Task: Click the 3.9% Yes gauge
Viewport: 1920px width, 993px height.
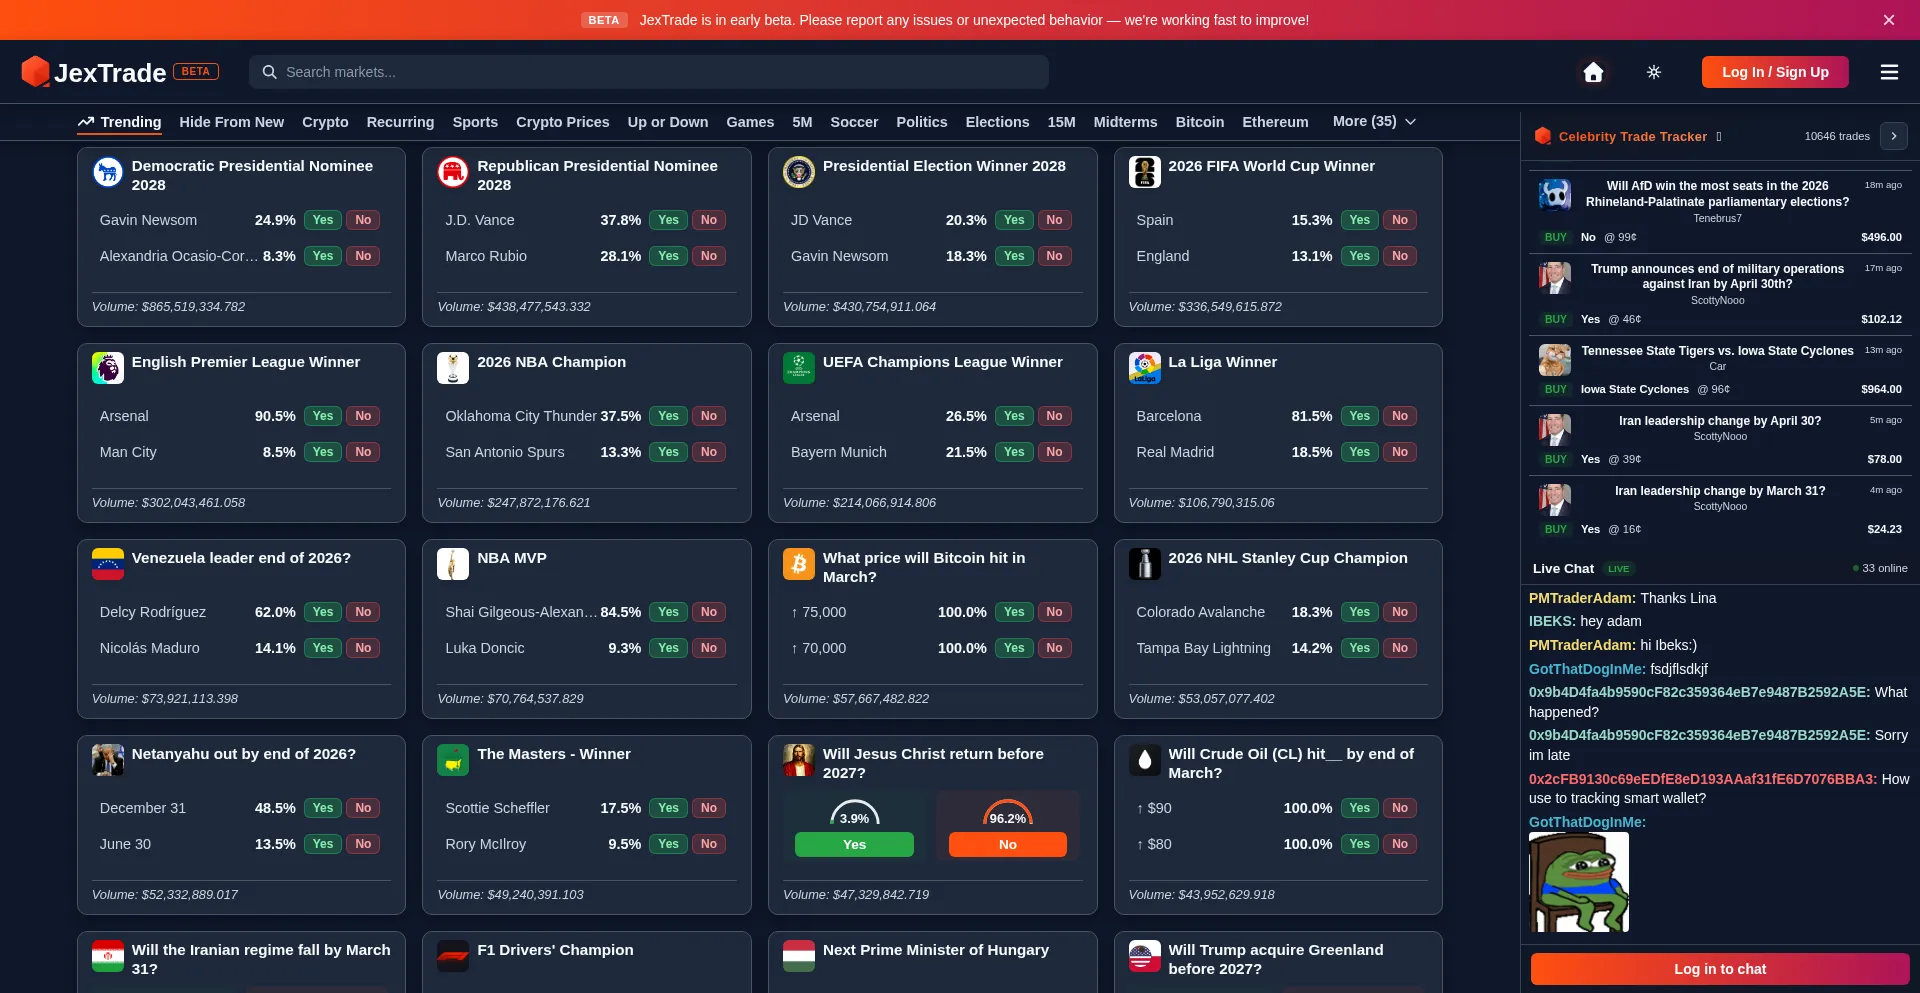Action: 855,813
